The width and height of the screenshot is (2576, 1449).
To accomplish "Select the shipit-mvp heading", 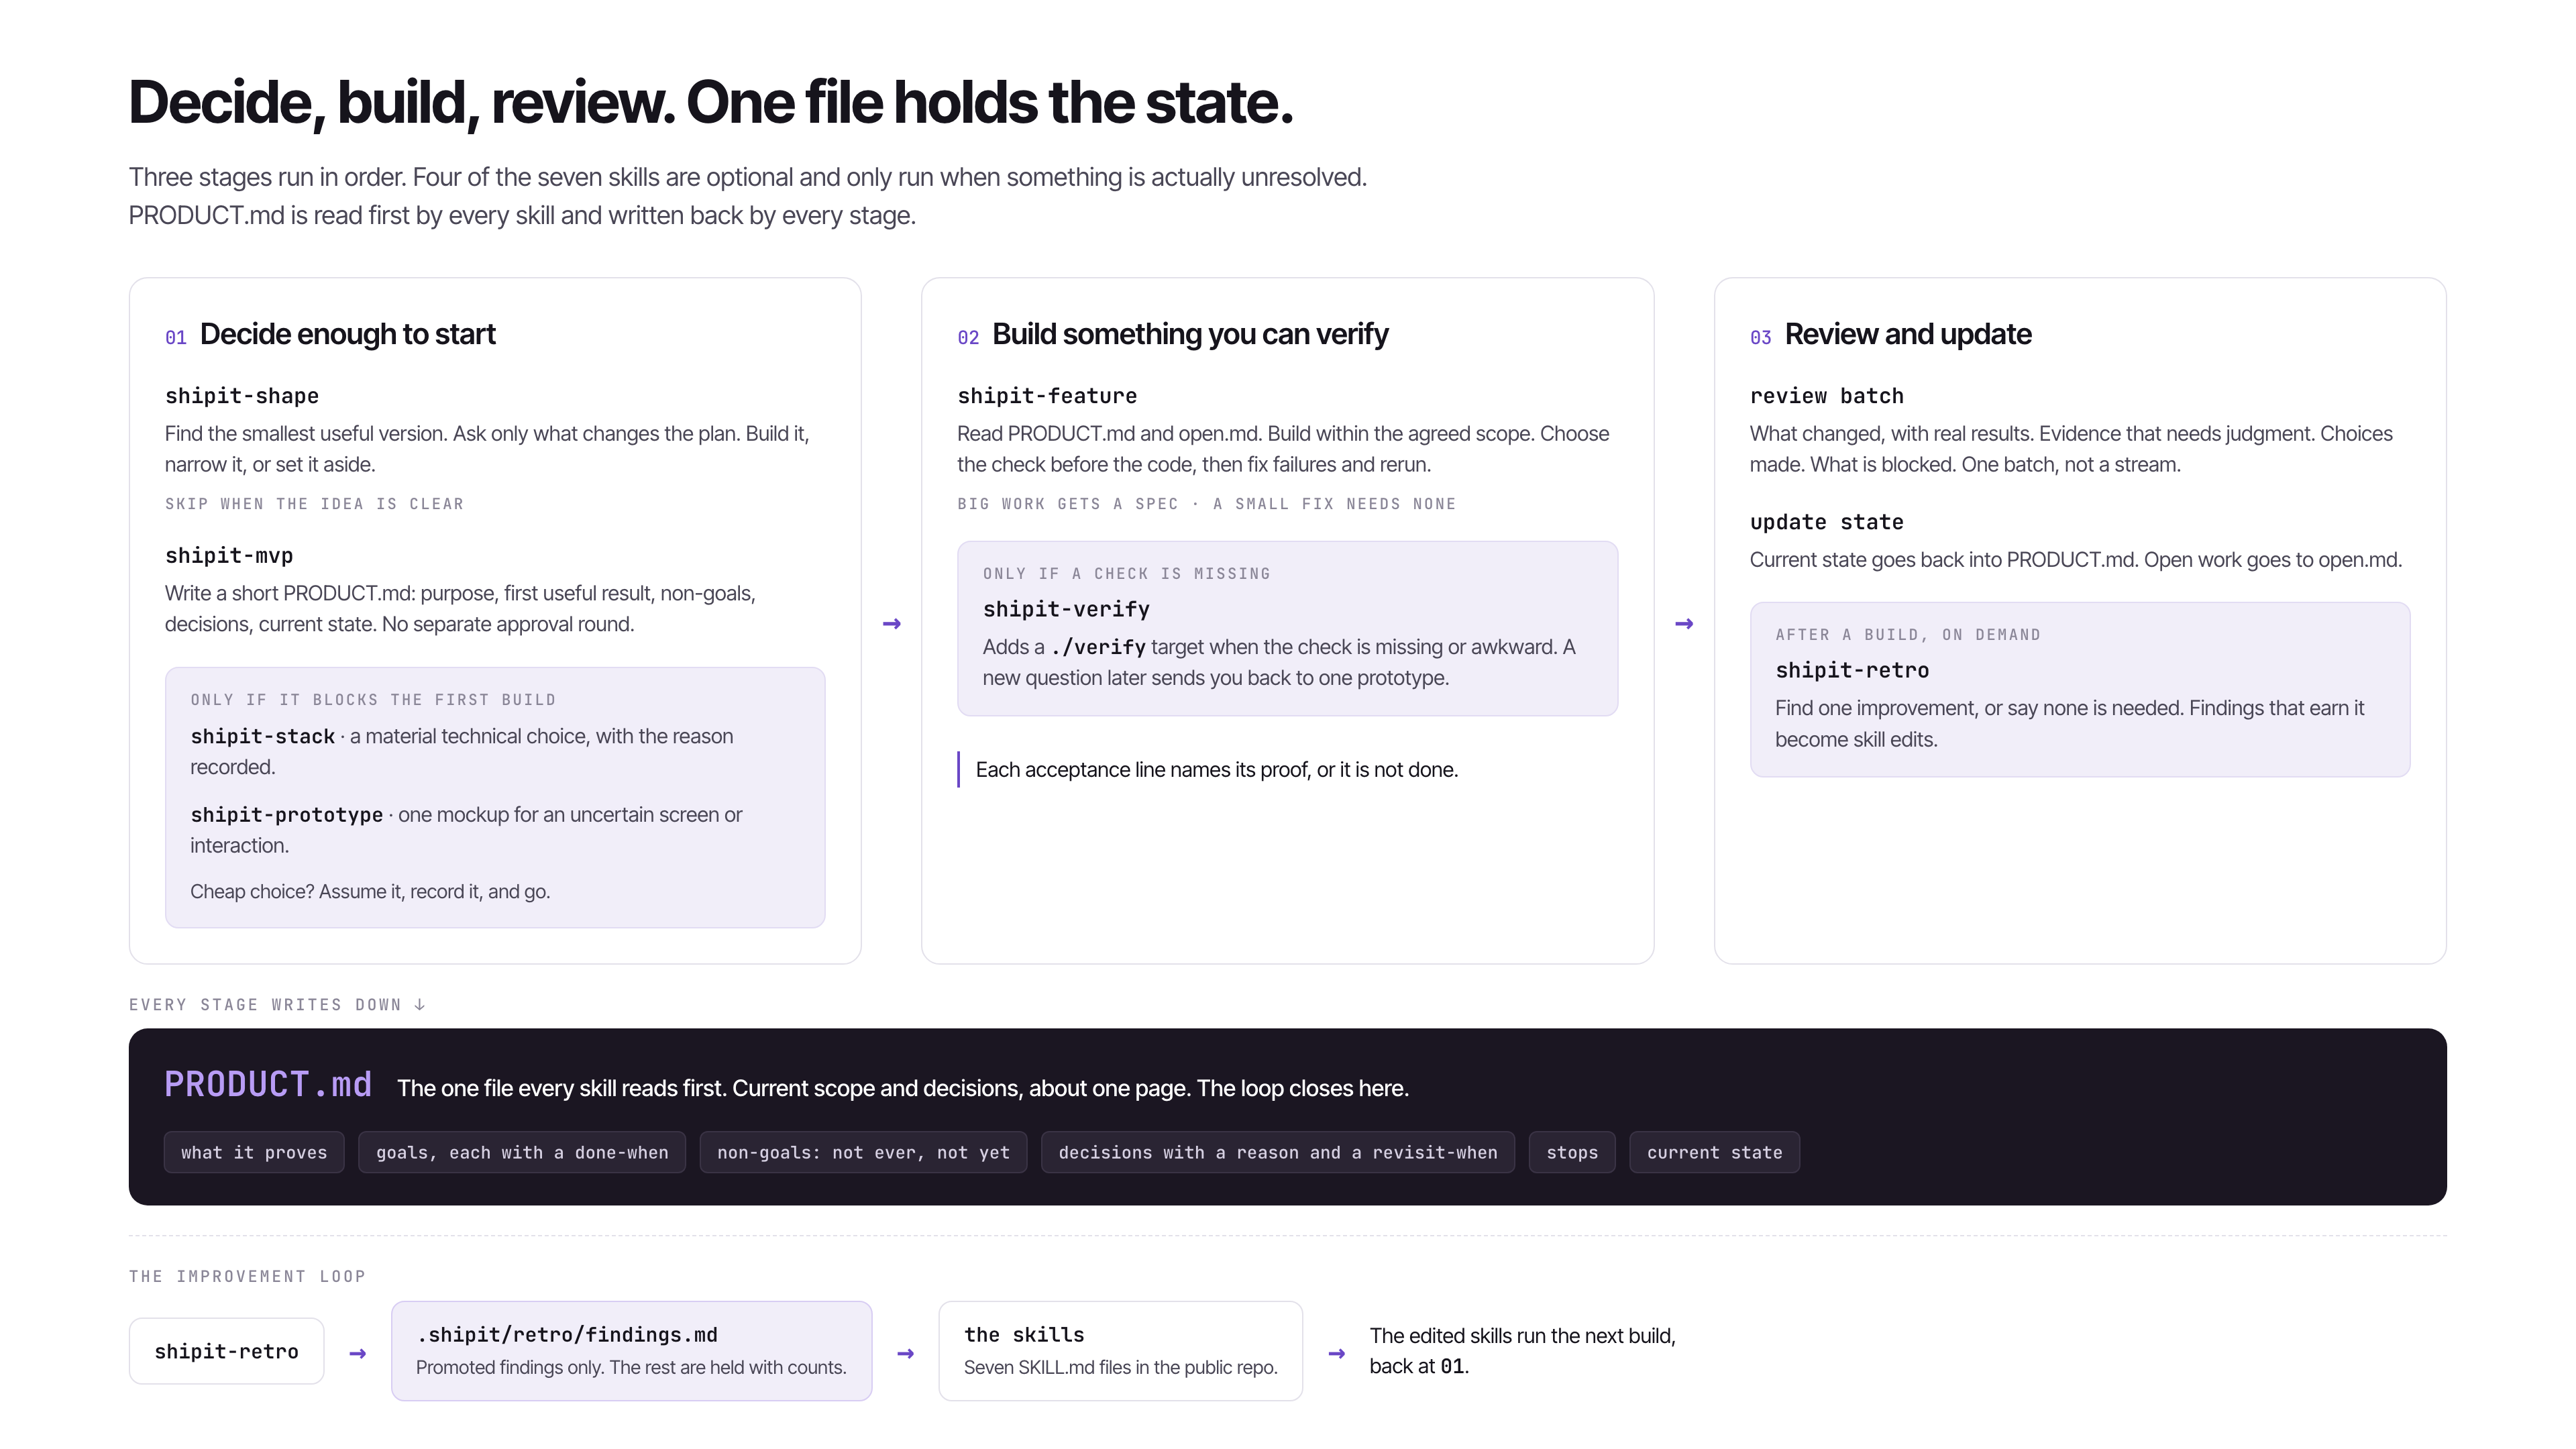I will pos(229,556).
